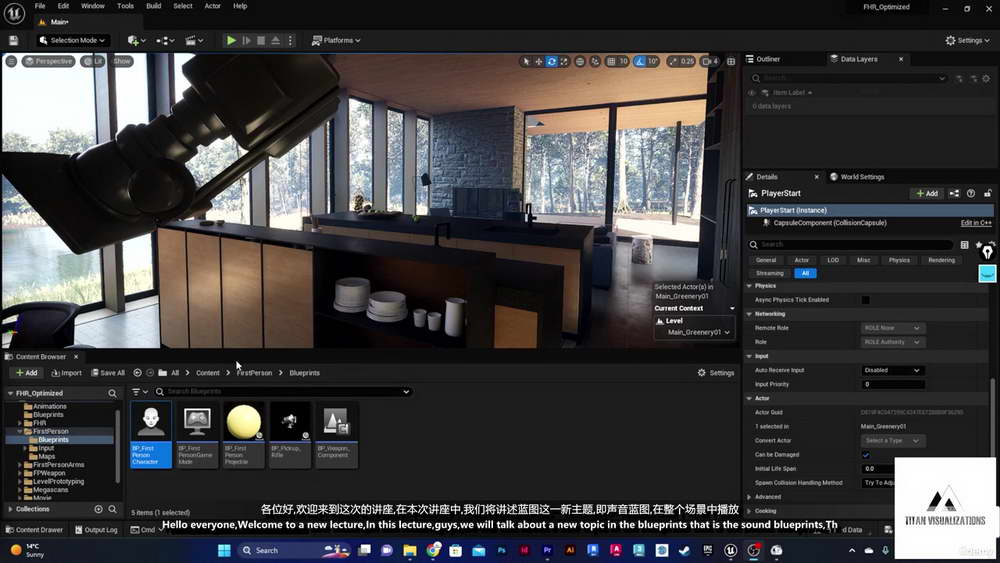Select BP_FirstPersonCharacter thumbnail
The image size is (1000, 563).
pos(151,434)
